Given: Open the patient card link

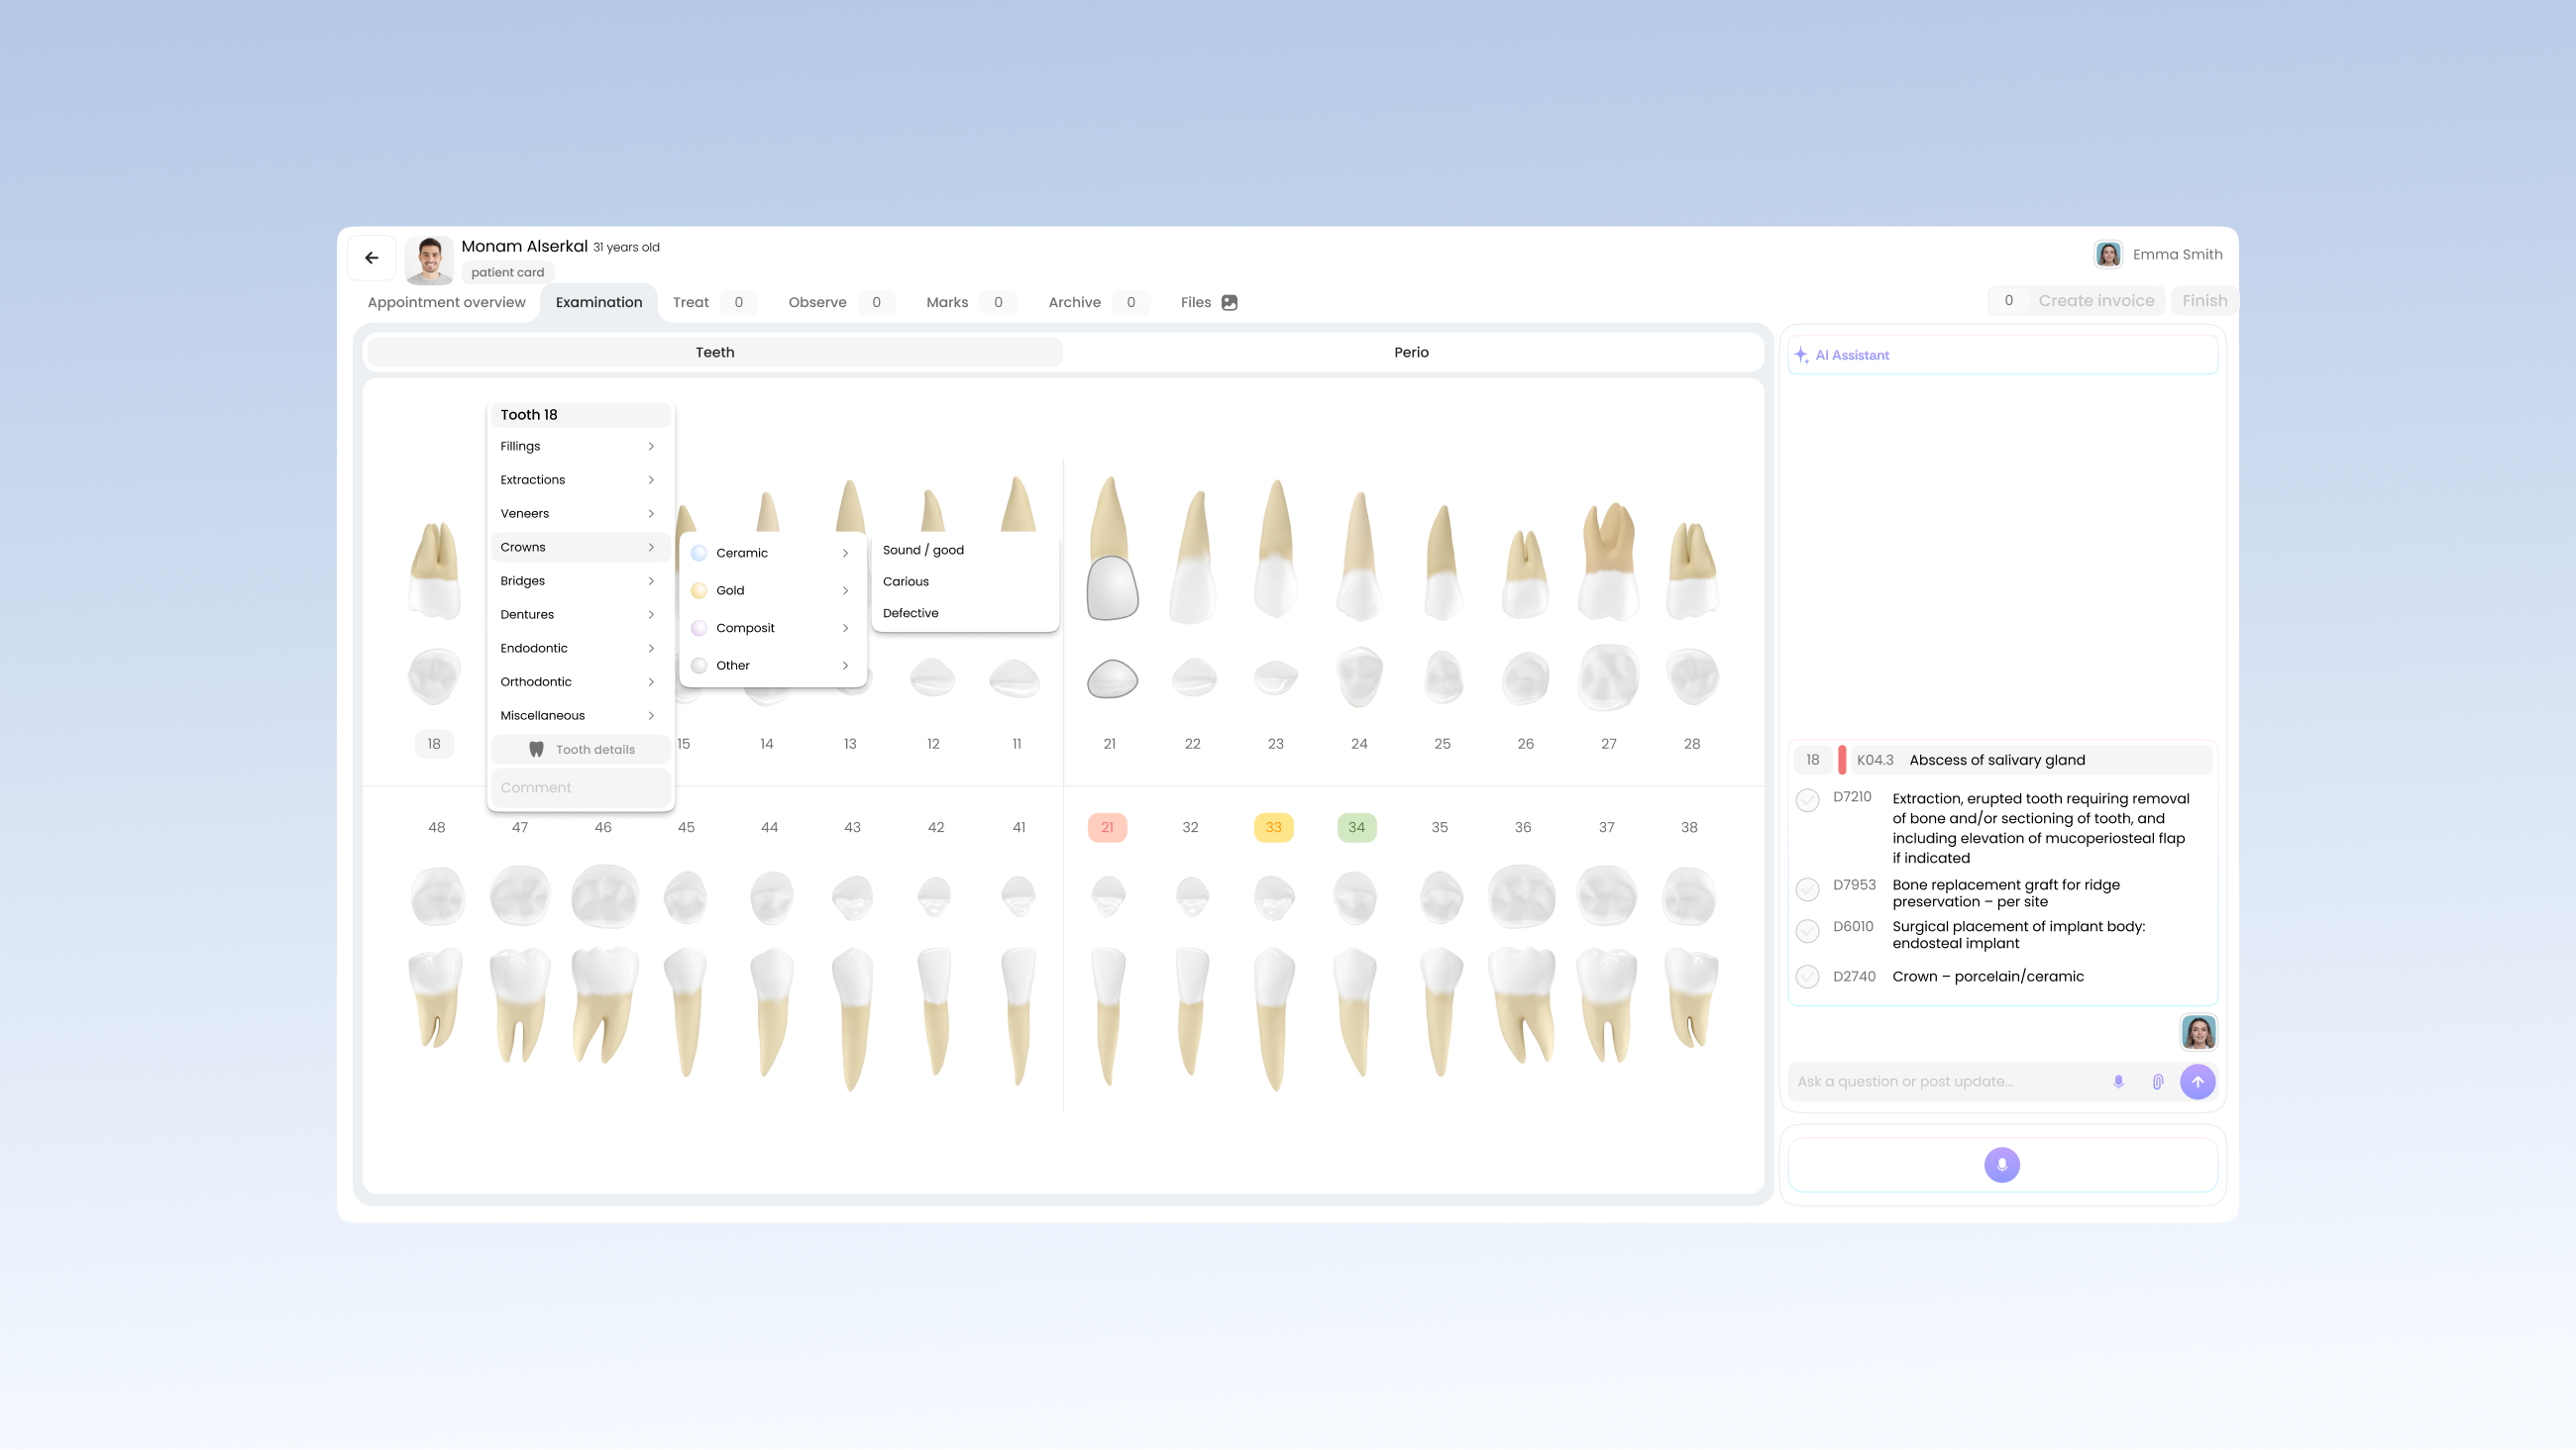Looking at the screenshot, I should click(x=507, y=272).
